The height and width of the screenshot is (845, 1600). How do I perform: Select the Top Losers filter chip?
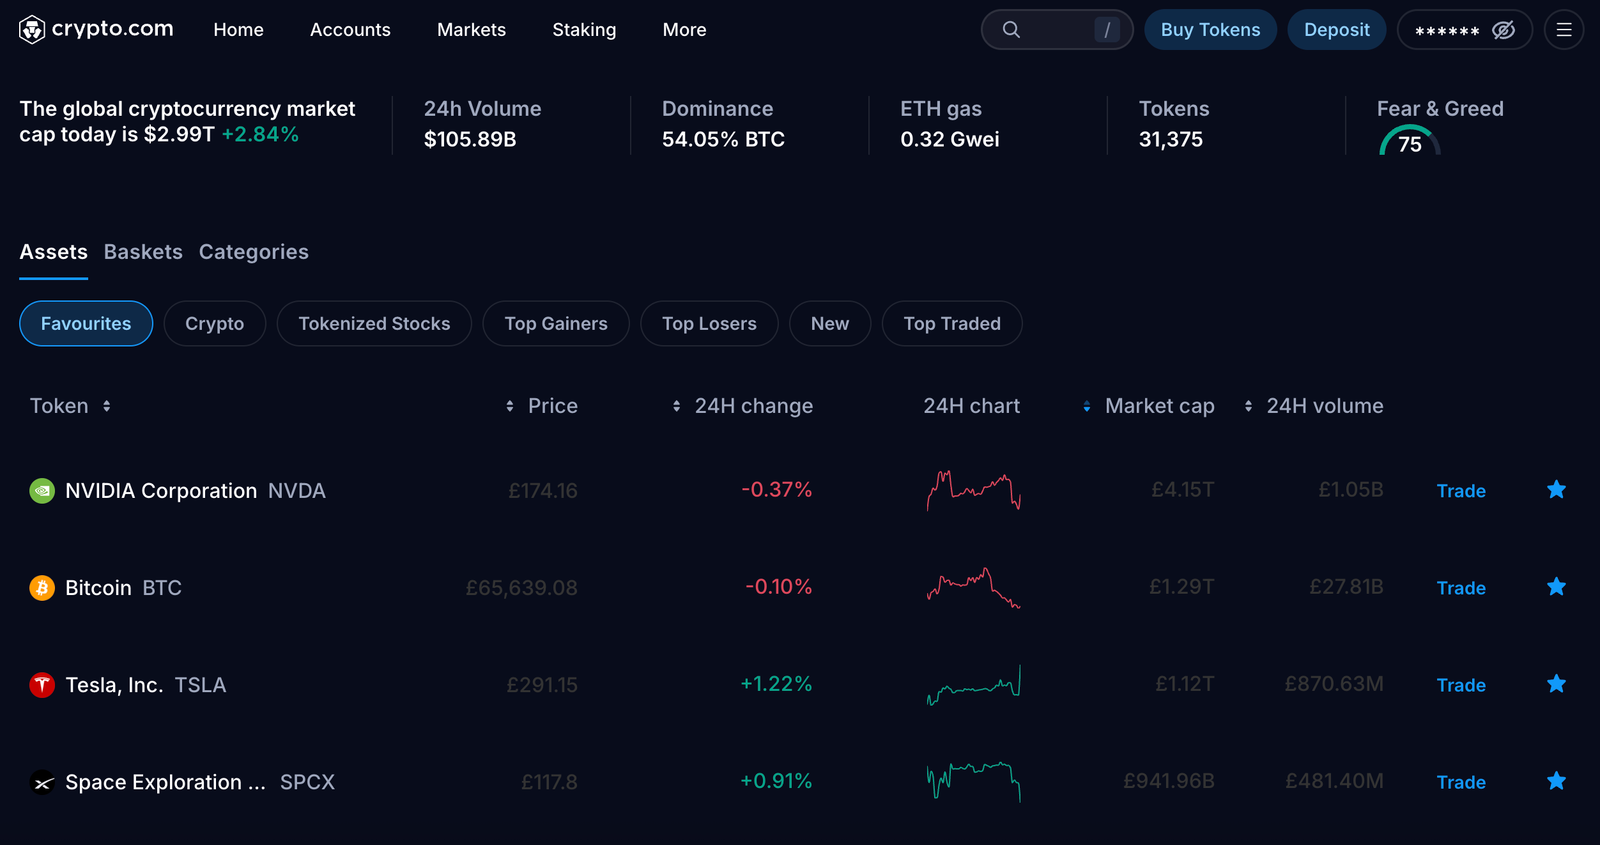709,324
